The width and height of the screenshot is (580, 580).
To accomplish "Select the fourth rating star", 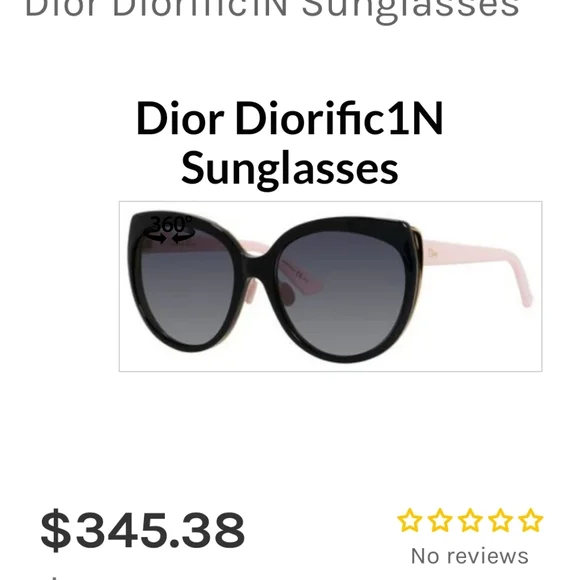I will tap(500, 520).
